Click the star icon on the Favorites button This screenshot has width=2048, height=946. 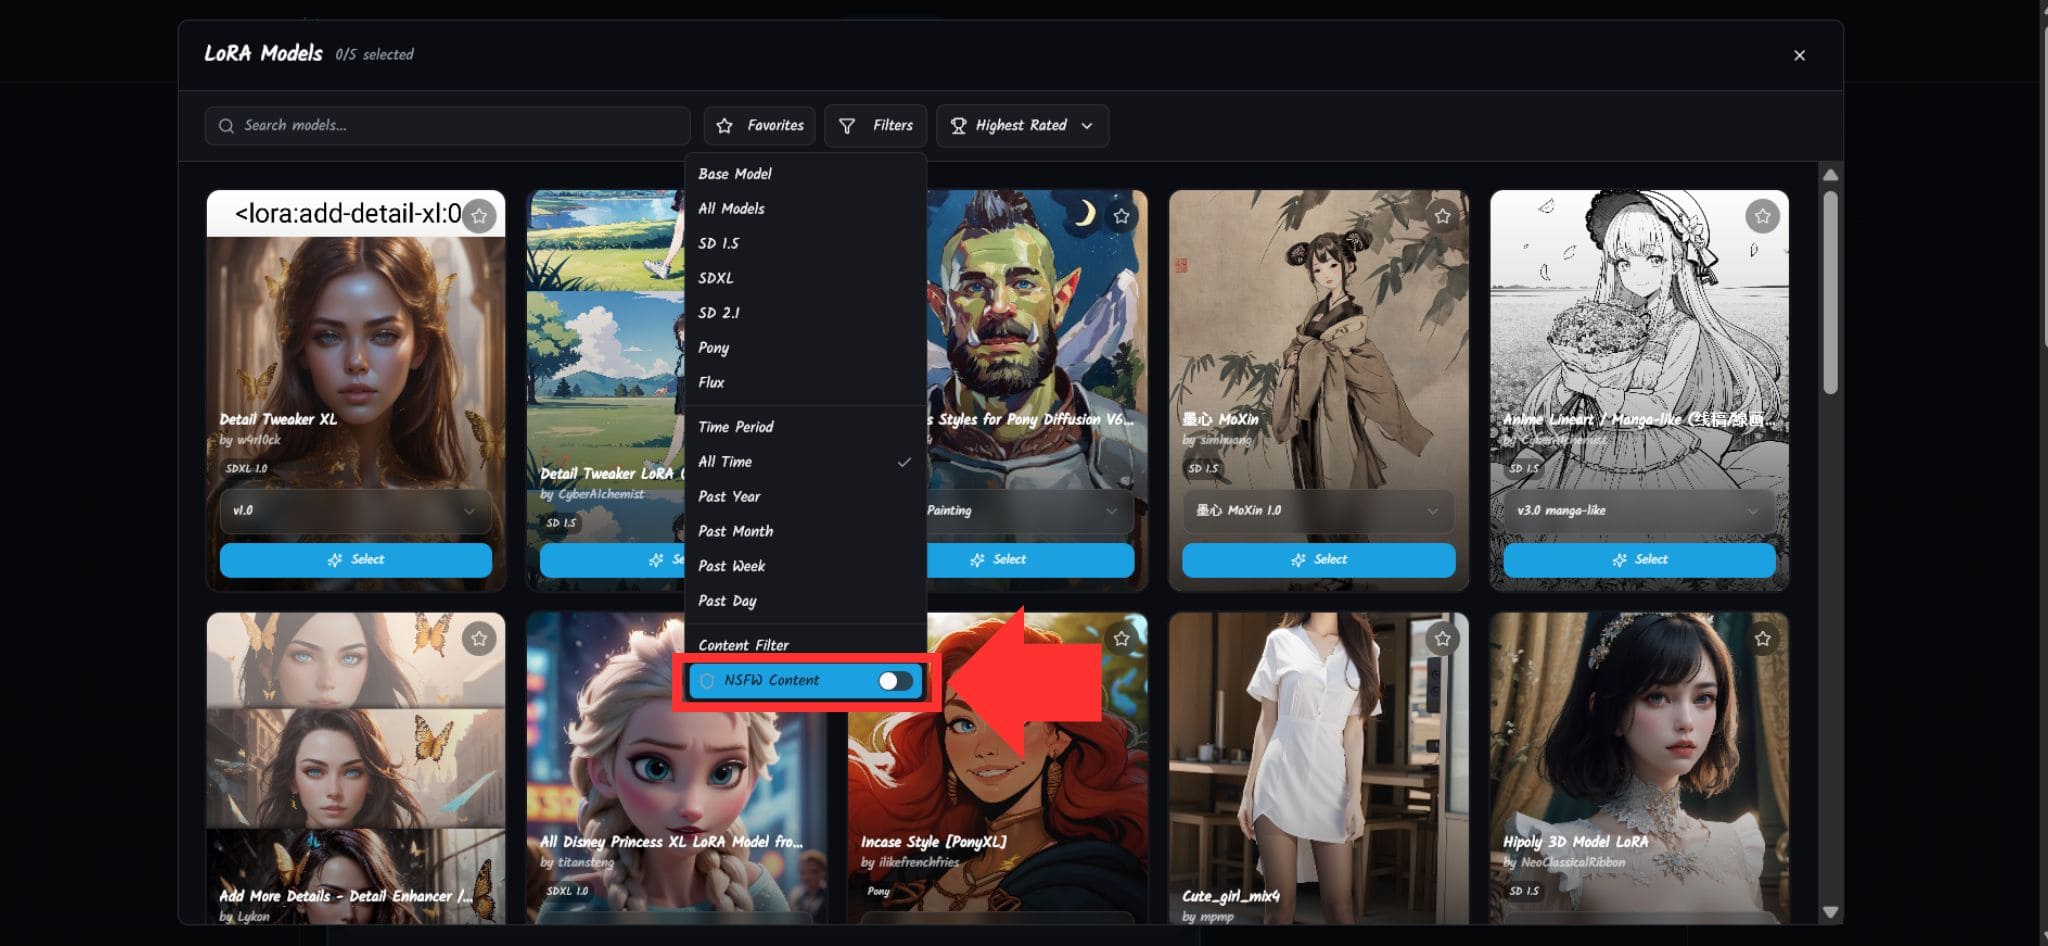pyautogui.click(x=726, y=125)
